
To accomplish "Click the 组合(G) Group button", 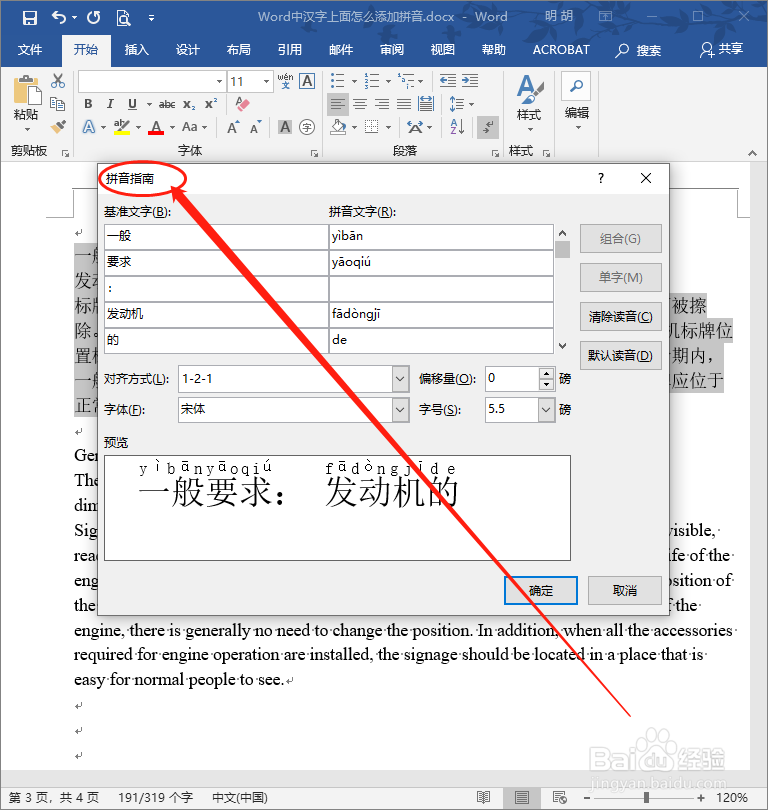I will coord(620,239).
